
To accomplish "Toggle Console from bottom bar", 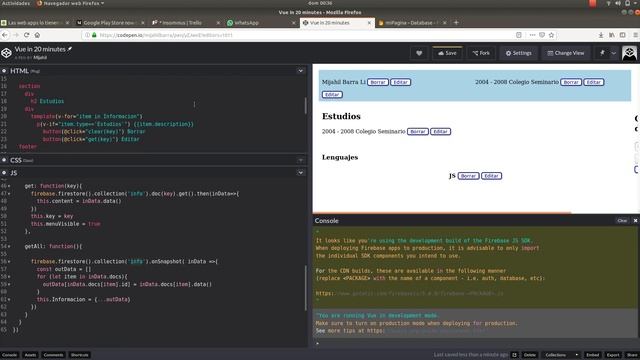I will tap(9, 355).
